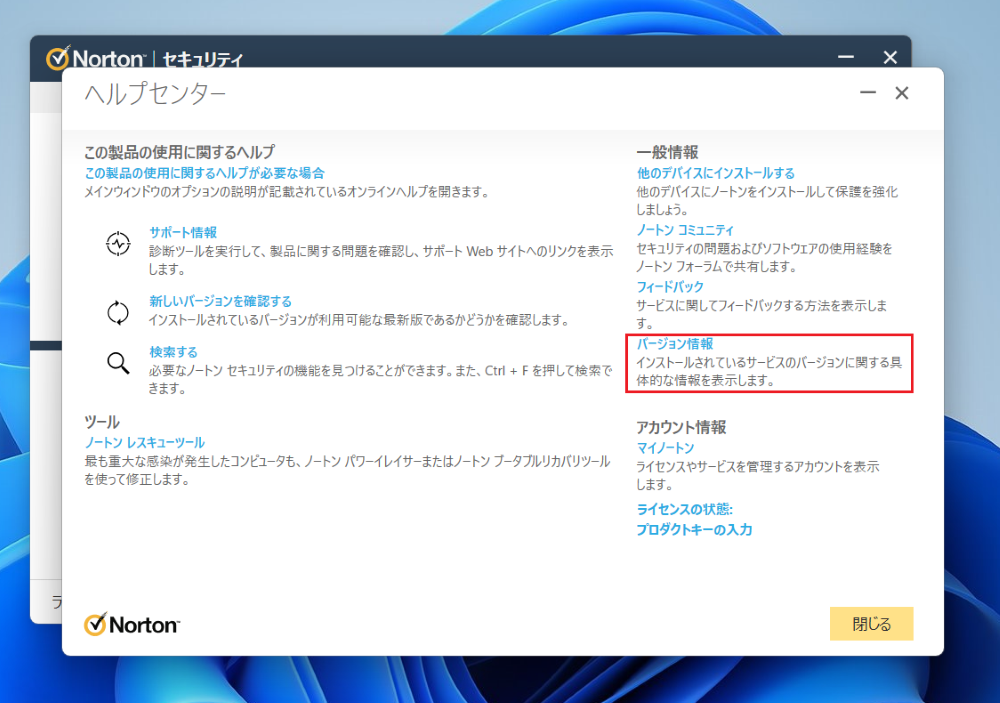Screen dimensions: 1000x703
Task: Click この製品の使用に関するヘルプ heading
Action: 179,152
